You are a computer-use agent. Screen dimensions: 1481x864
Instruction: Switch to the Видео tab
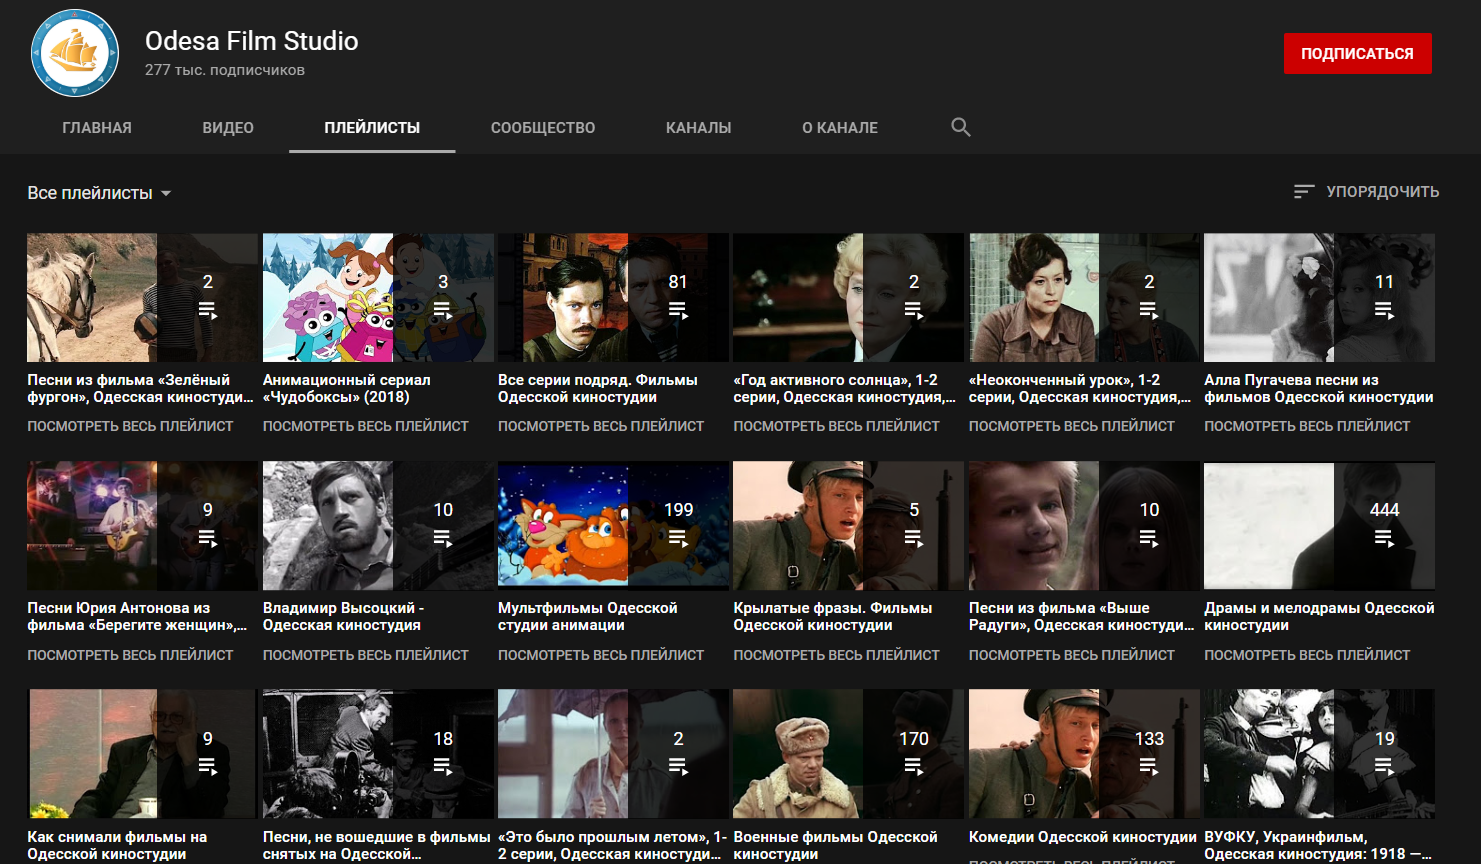(x=228, y=128)
